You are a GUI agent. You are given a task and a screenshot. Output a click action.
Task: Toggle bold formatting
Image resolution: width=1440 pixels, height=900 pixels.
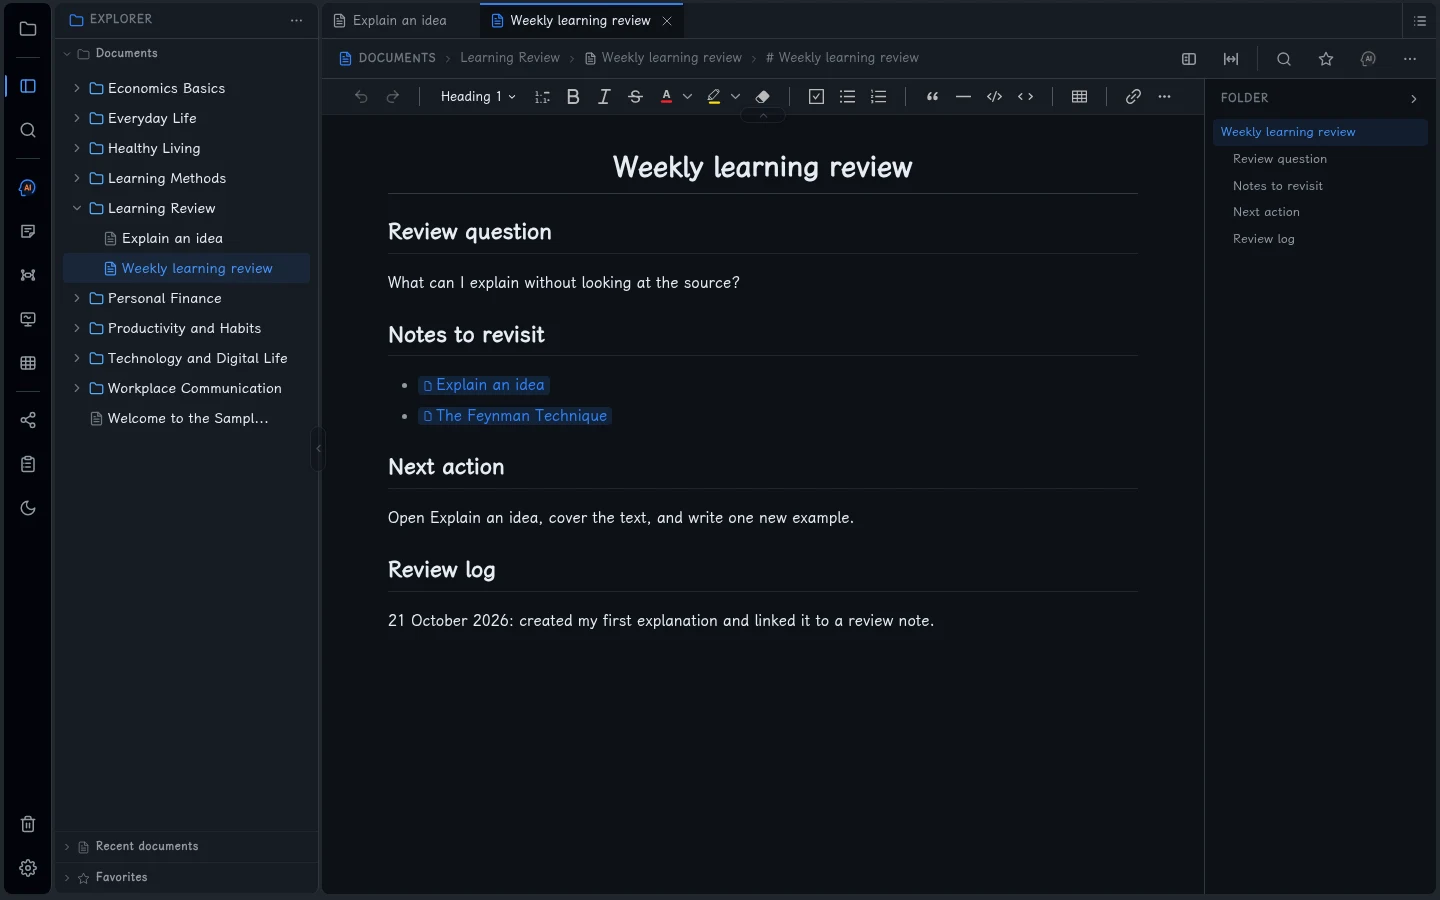[573, 97]
